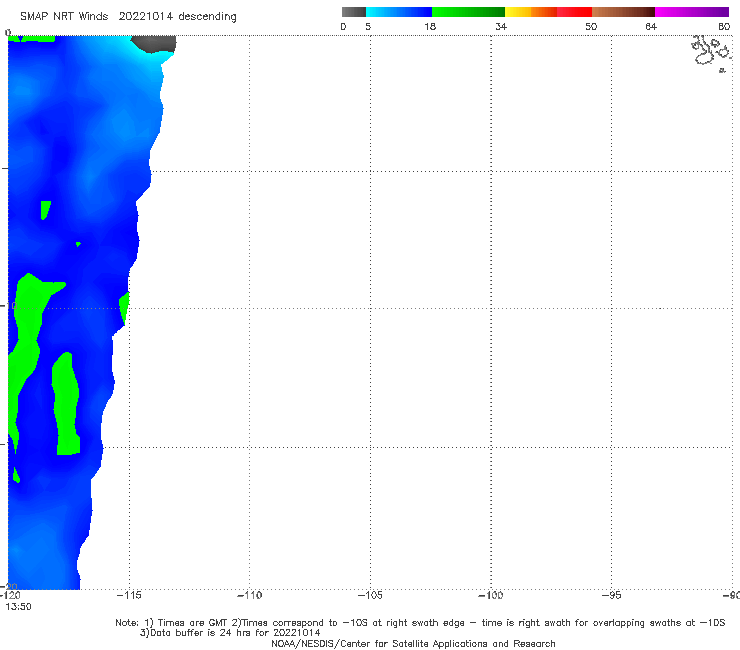Screen dimensions: 740x650
Task: Click the longitude label "-115"
Action: click(x=129, y=595)
